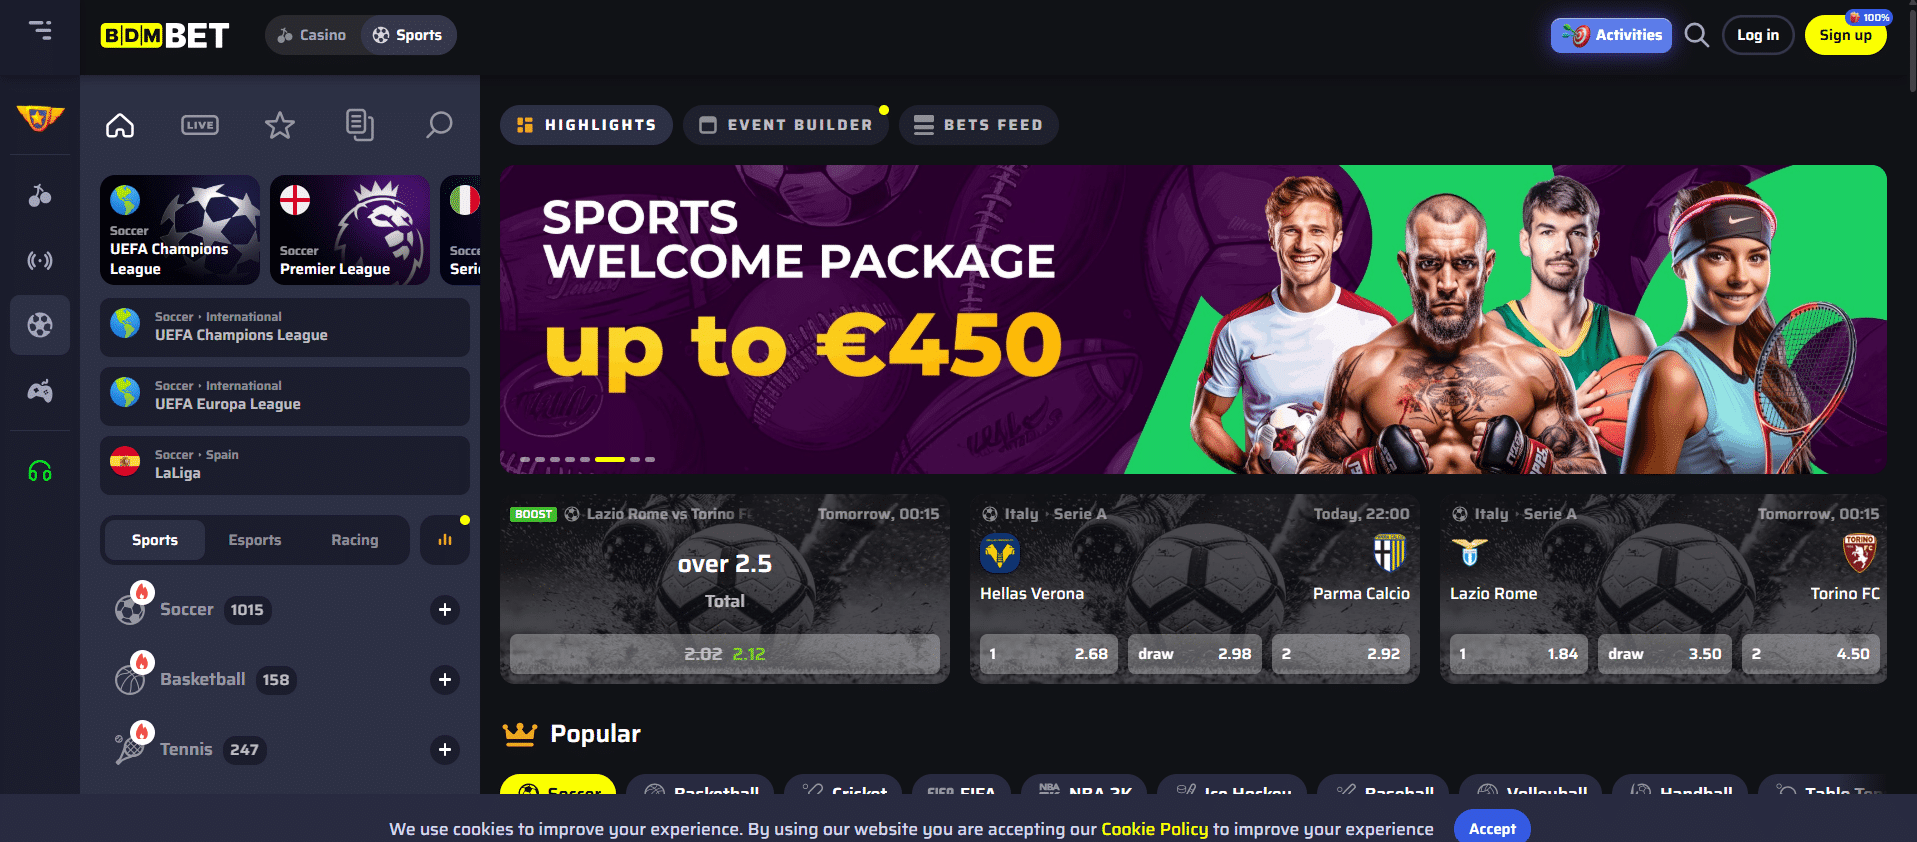Expand the Tennis sport list
This screenshot has height=842, width=1917.
tap(445, 750)
